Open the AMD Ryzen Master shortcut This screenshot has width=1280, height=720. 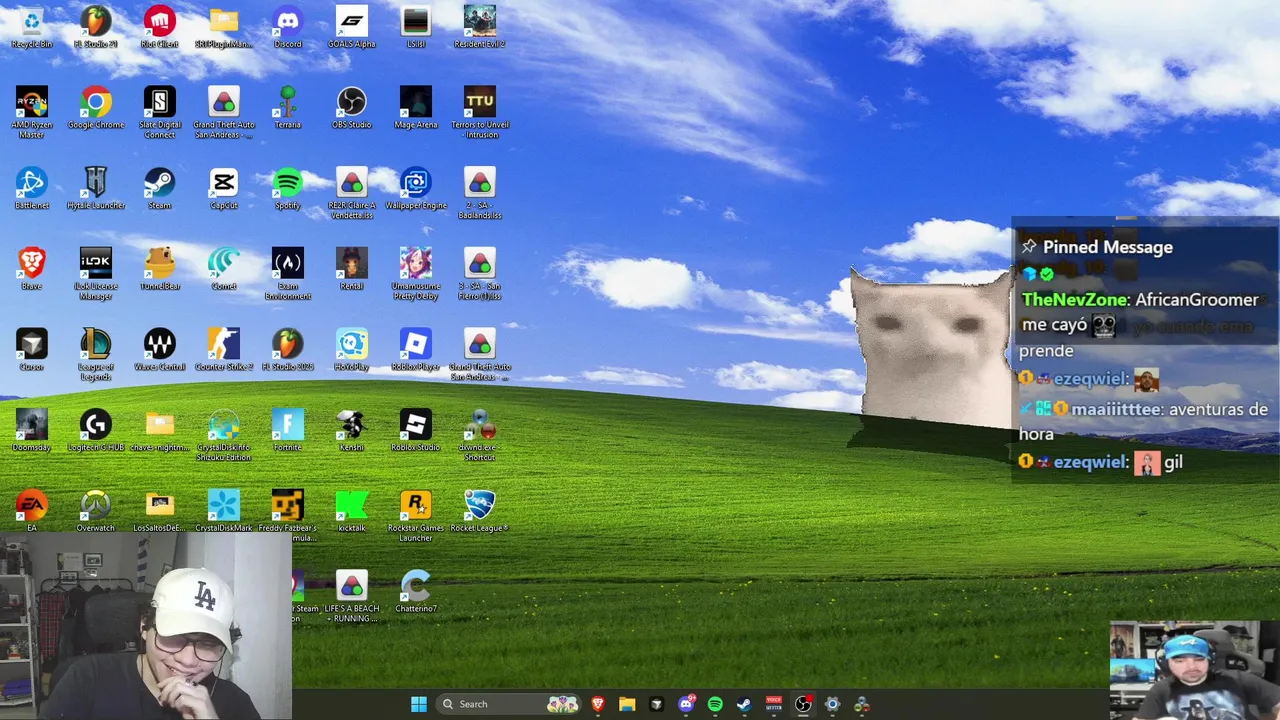pos(32,112)
